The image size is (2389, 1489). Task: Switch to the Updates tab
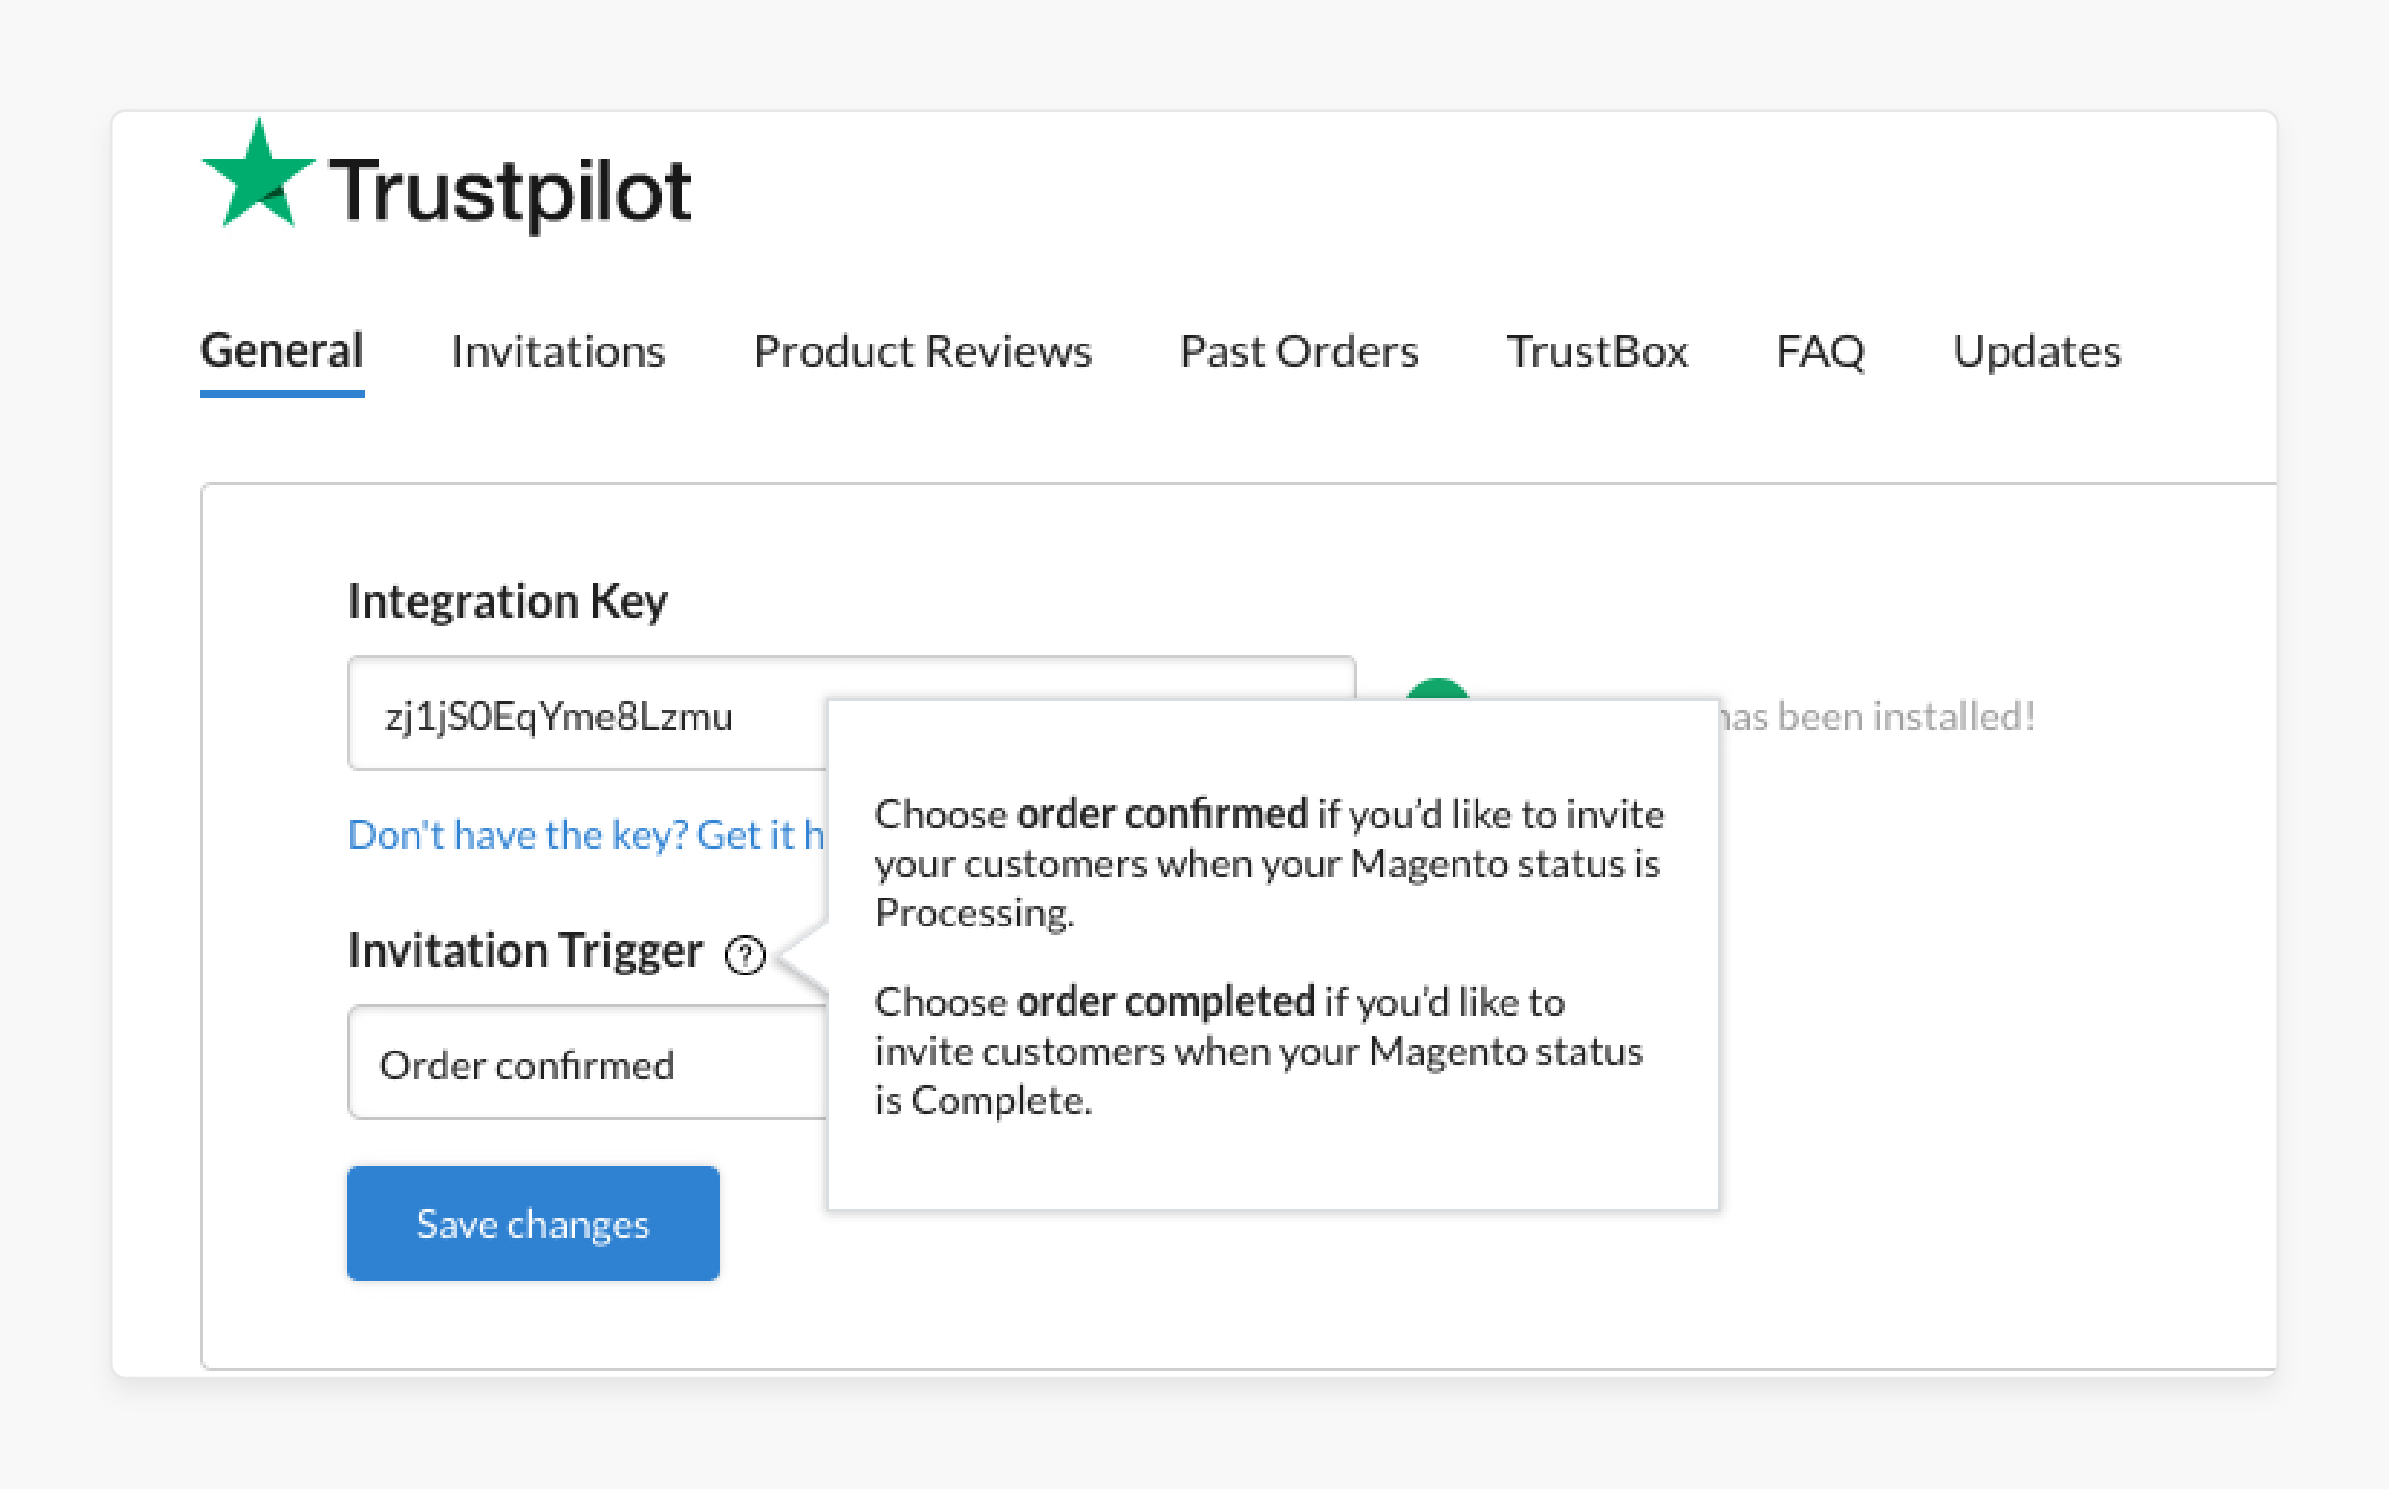(2036, 352)
